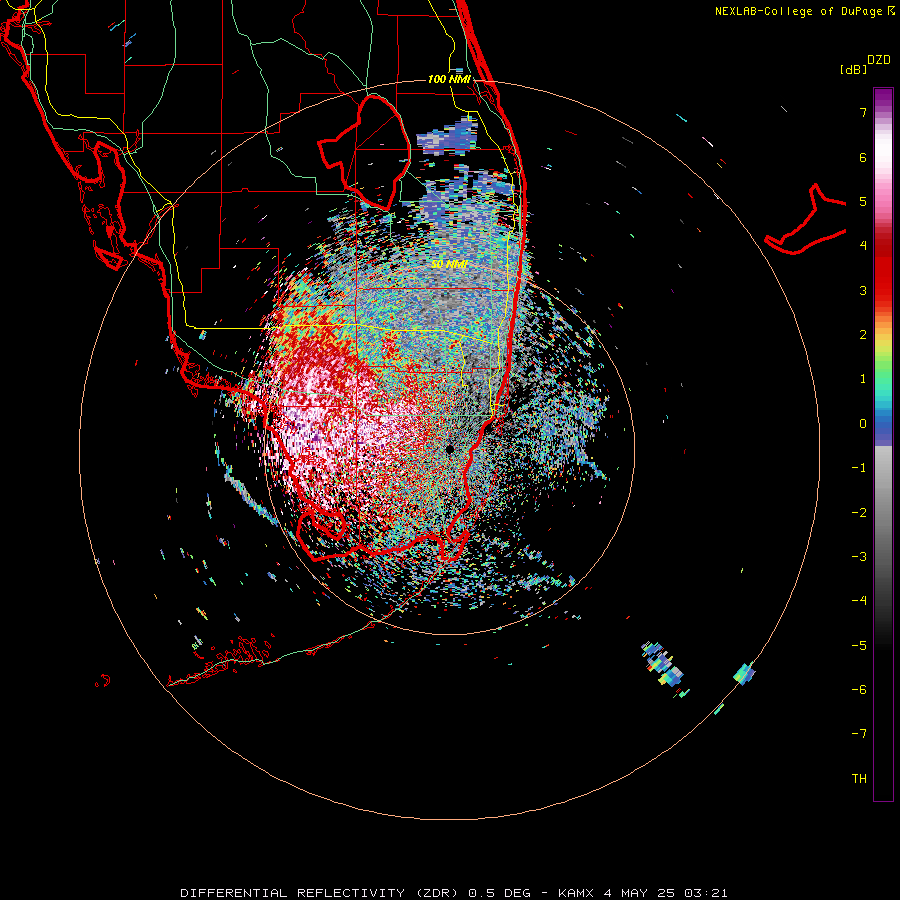Click the bottom caption reading Differential Reflectivity KAMX
The height and width of the screenshot is (900, 900).
pos(454,893)
